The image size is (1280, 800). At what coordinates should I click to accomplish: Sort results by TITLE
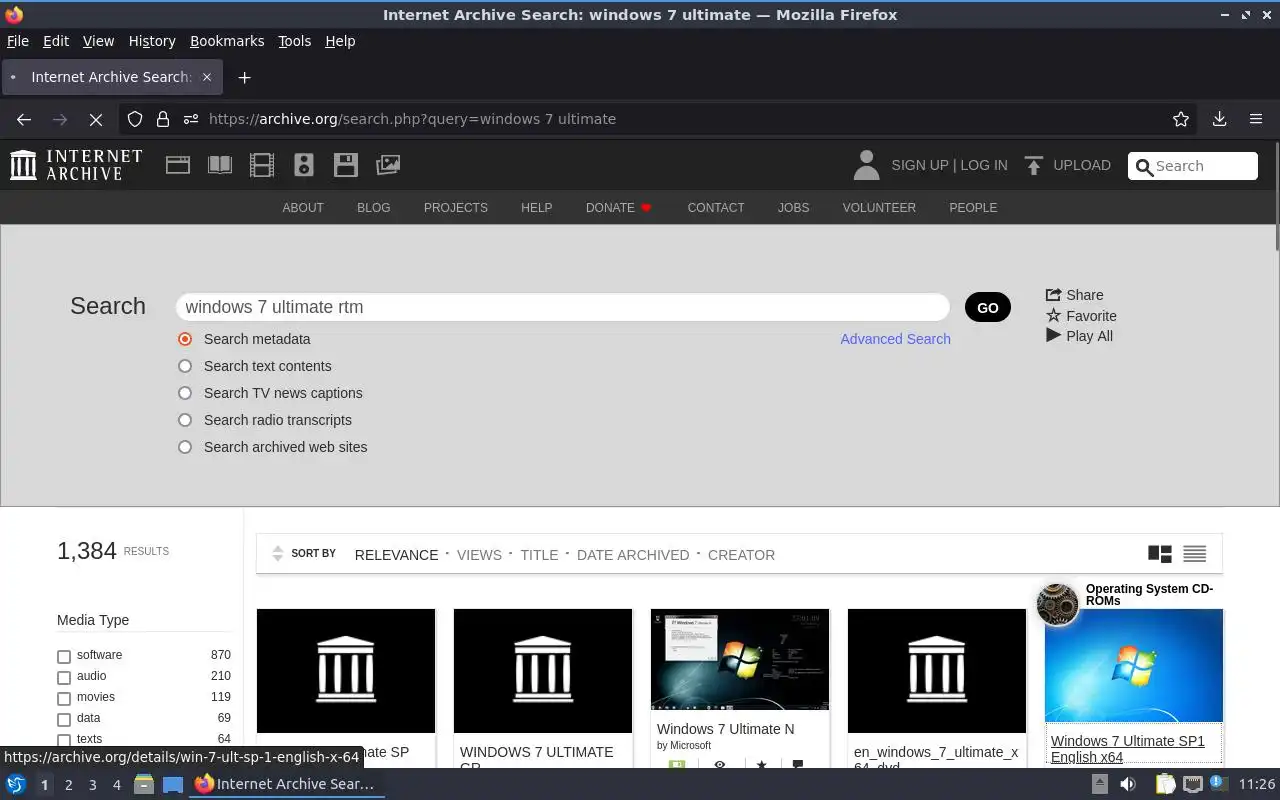(539, 555)
